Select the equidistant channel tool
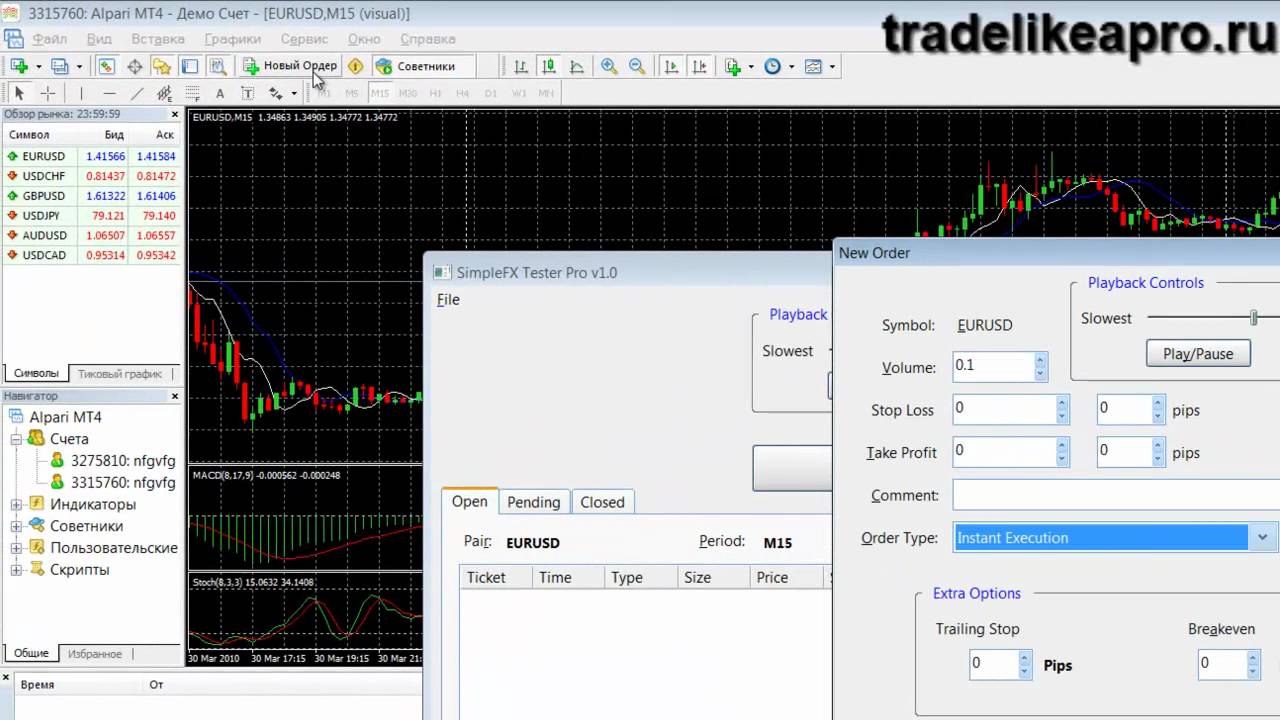1280x720 pixels. coord(165,93)
